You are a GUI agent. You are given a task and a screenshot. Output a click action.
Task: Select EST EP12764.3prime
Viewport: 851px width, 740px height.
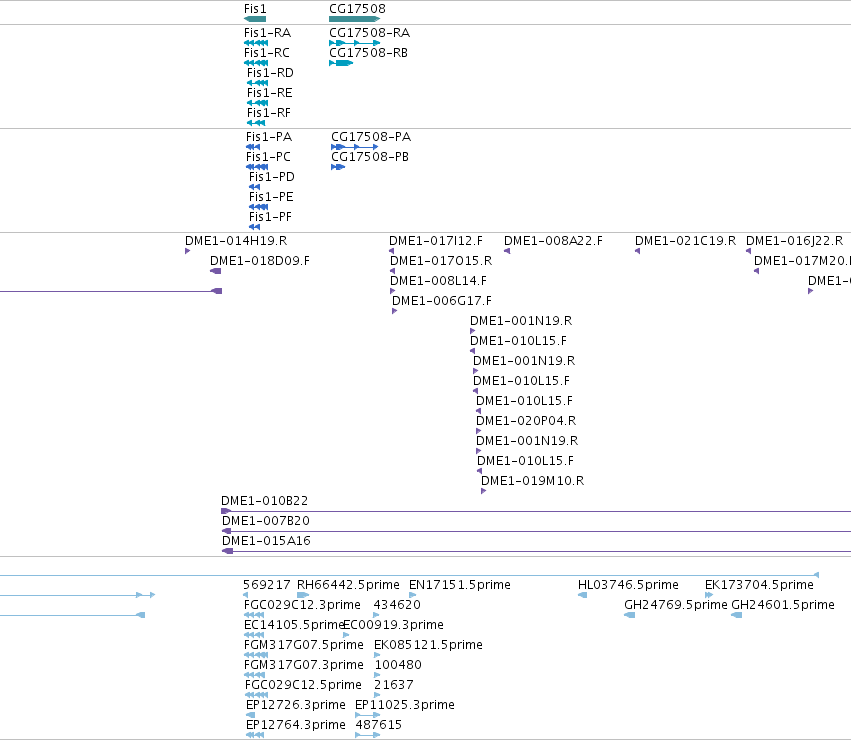tap(296, 726)
